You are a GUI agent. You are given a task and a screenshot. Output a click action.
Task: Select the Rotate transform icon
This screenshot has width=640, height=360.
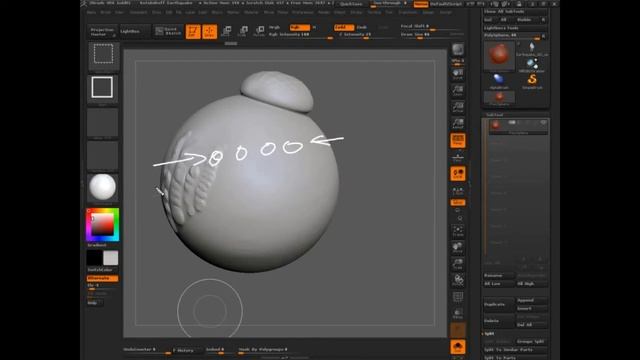[x=259, y=31]
